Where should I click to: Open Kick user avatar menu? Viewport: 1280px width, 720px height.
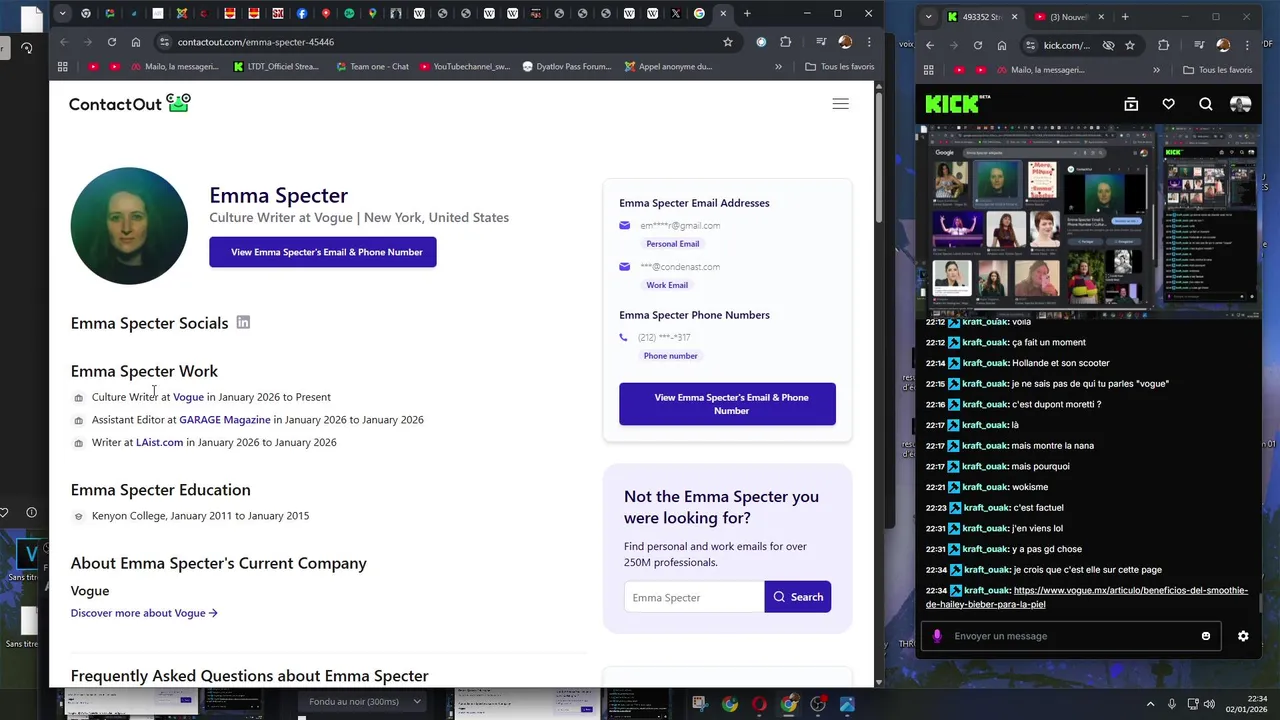coord(1241,104)
